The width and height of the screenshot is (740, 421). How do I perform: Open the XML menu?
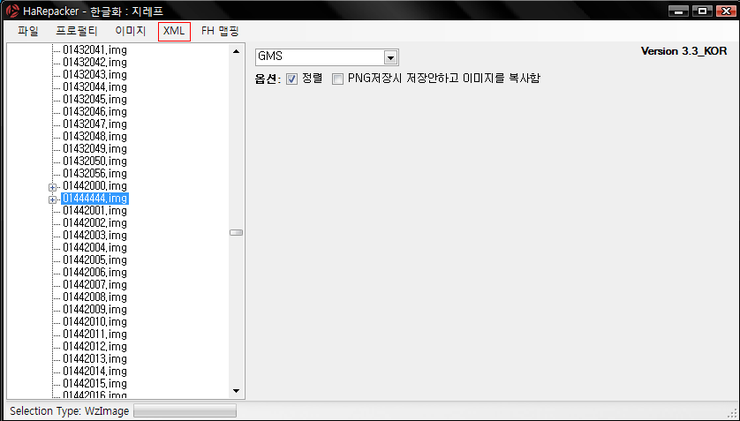174,32
